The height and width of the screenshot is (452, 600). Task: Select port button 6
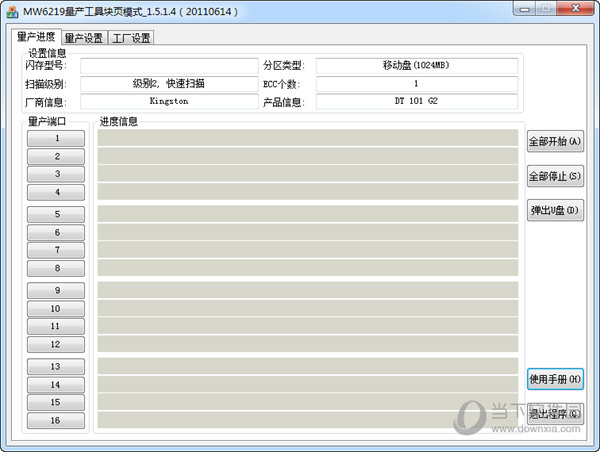click(56, 232)
